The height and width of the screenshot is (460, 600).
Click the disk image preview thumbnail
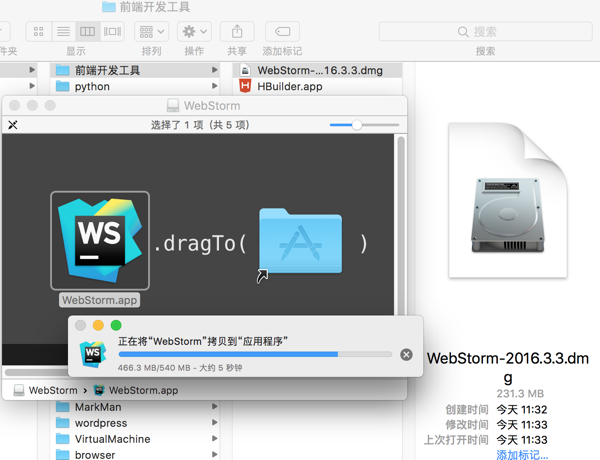click(x=508, y=200)
